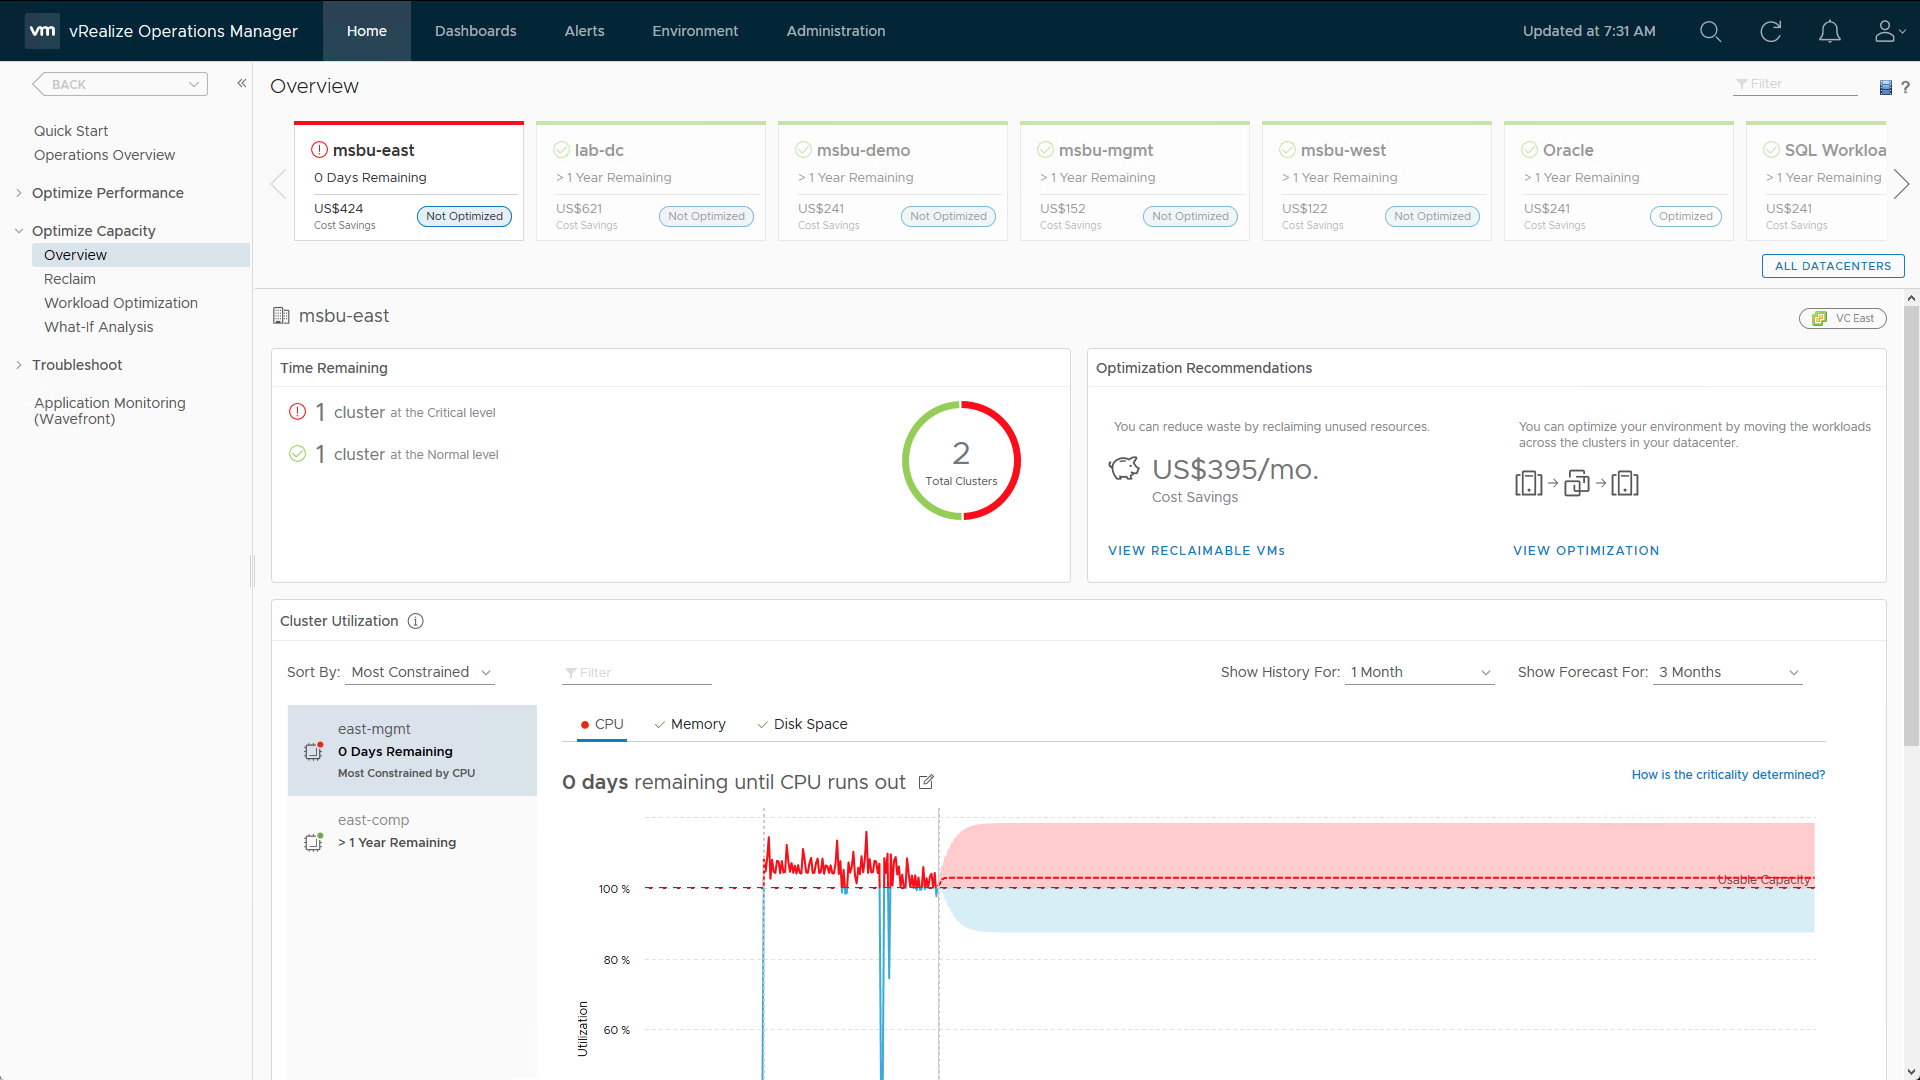Image resolution: width=1920 pixels, height=1080 pixels.
Task: Open Operations Overview in sidebar
Action: (104, 155)
